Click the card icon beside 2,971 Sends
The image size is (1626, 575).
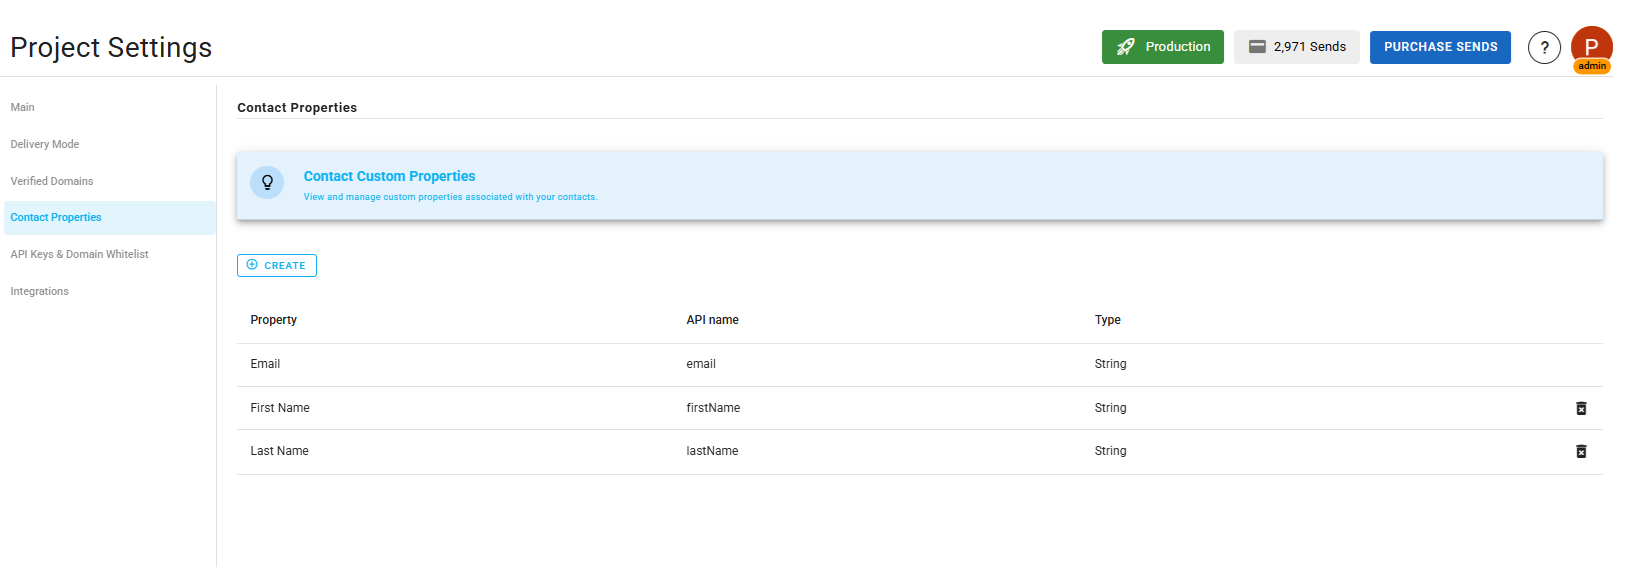(1257, 47)
